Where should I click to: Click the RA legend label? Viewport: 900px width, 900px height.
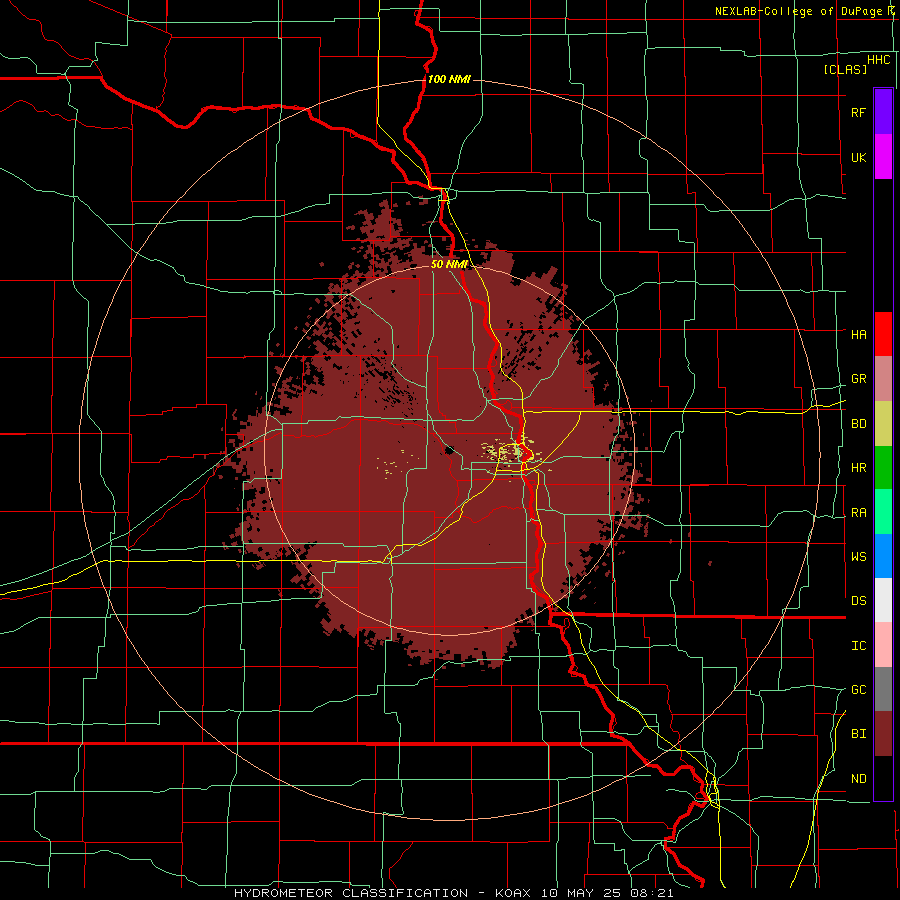pos(858,513)
